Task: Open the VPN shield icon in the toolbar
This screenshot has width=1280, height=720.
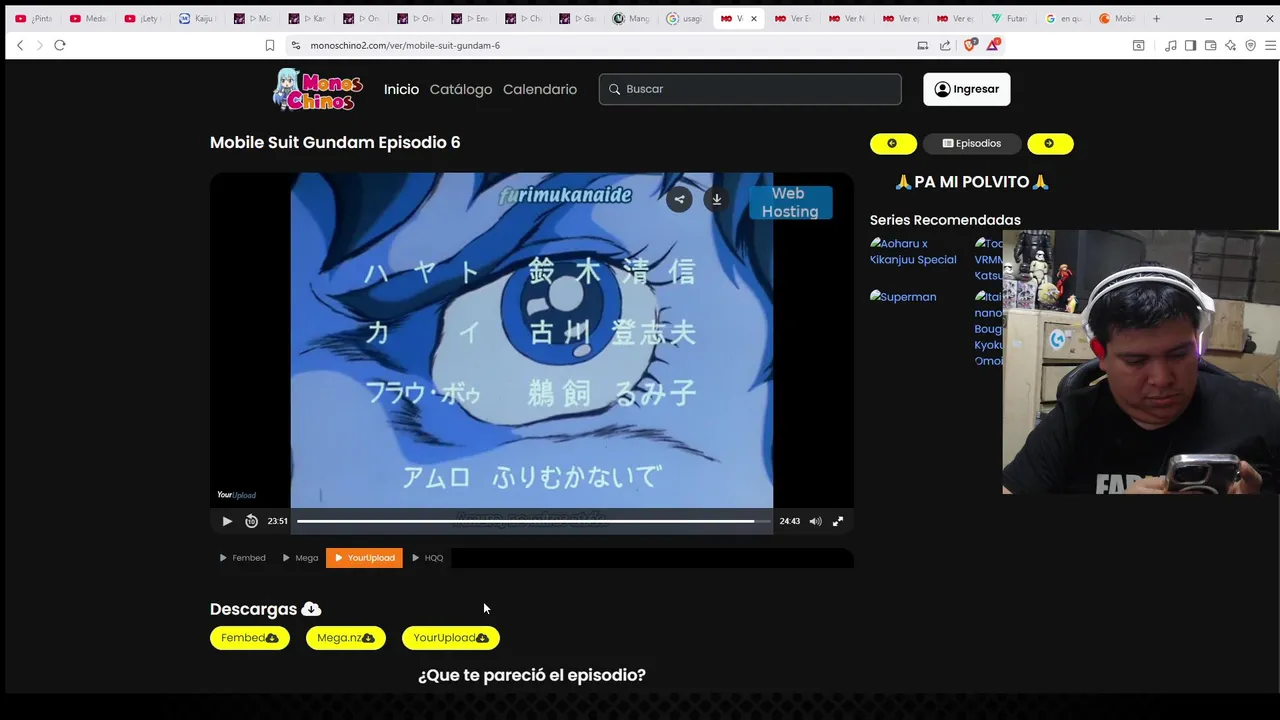Action: (x=1250, y=45)
